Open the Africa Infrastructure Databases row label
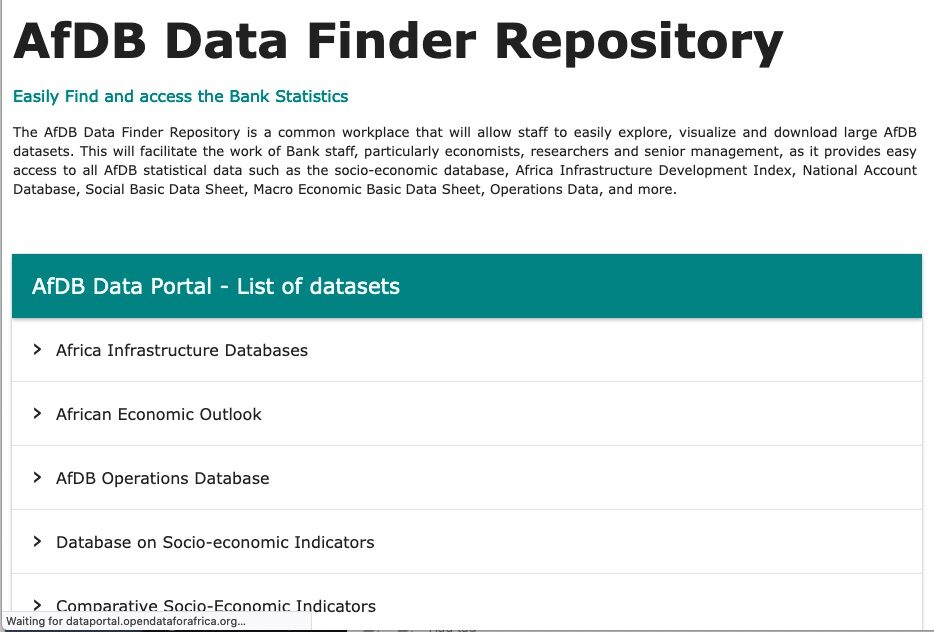 coord(182,350)
